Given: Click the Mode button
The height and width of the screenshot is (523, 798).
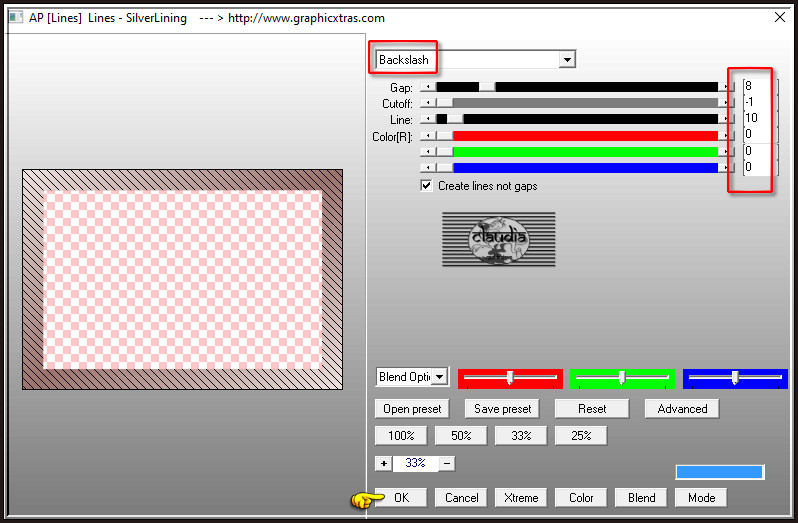Looking at the screenshot, I should (701, 498).
